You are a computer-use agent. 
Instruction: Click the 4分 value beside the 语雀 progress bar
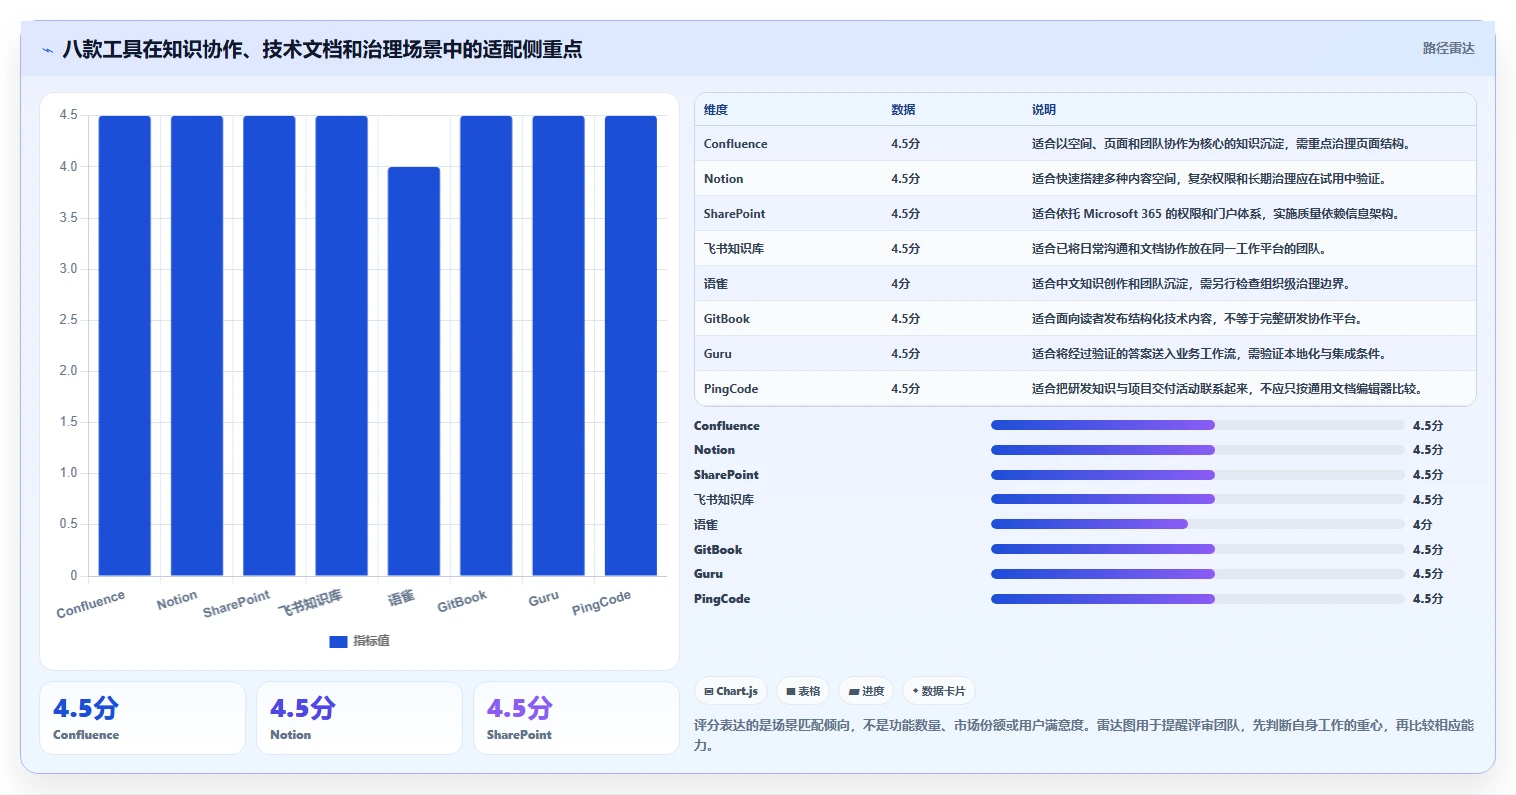[1422, 525]
